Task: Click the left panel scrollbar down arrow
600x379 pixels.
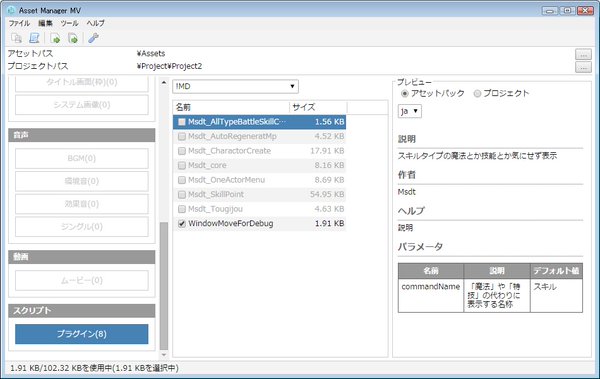Action: (164, 355)
